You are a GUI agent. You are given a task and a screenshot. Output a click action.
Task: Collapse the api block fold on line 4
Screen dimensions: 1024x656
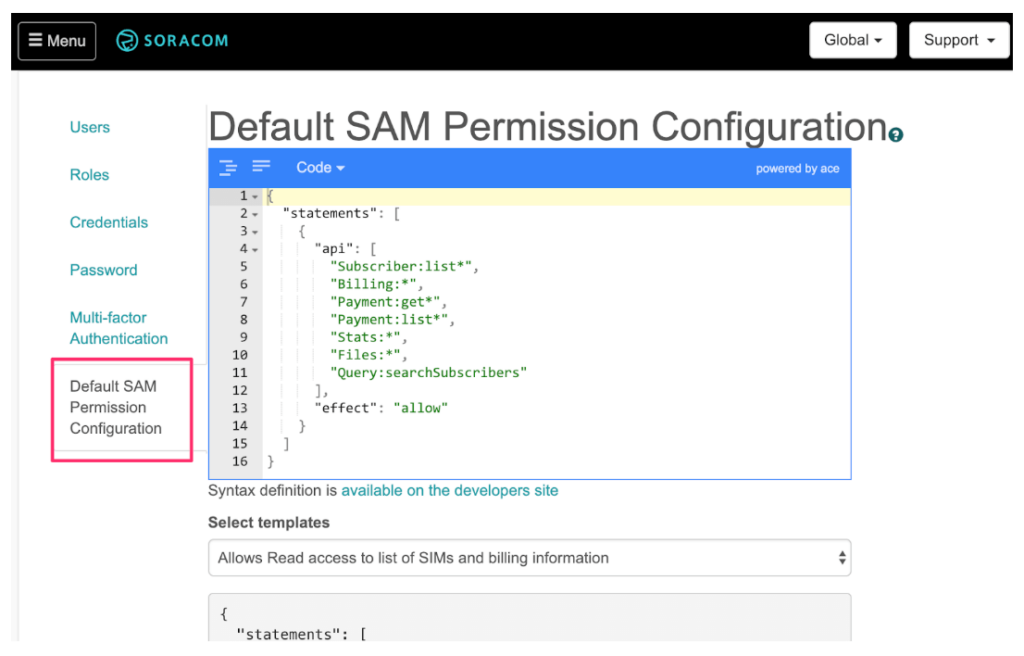pos(255,248)
